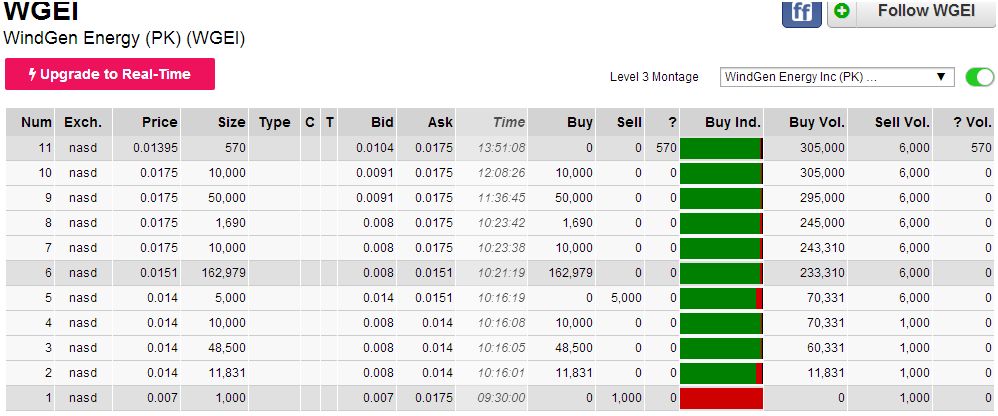Viewport: 998px width, 416px height.
Task: Click size 48,500 in trade 3
Action: 227,348
